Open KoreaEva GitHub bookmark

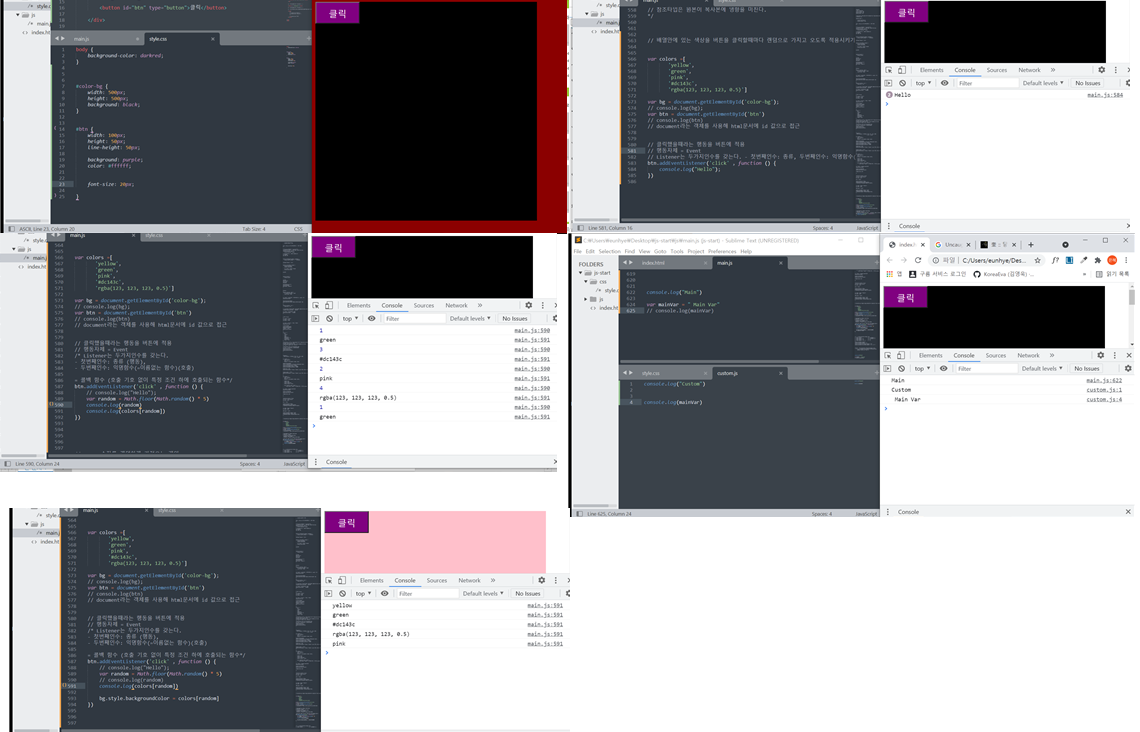pos(1003,274)
